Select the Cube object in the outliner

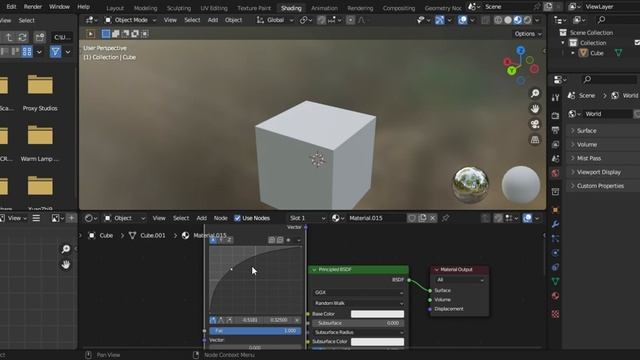[x=596, y=53]
